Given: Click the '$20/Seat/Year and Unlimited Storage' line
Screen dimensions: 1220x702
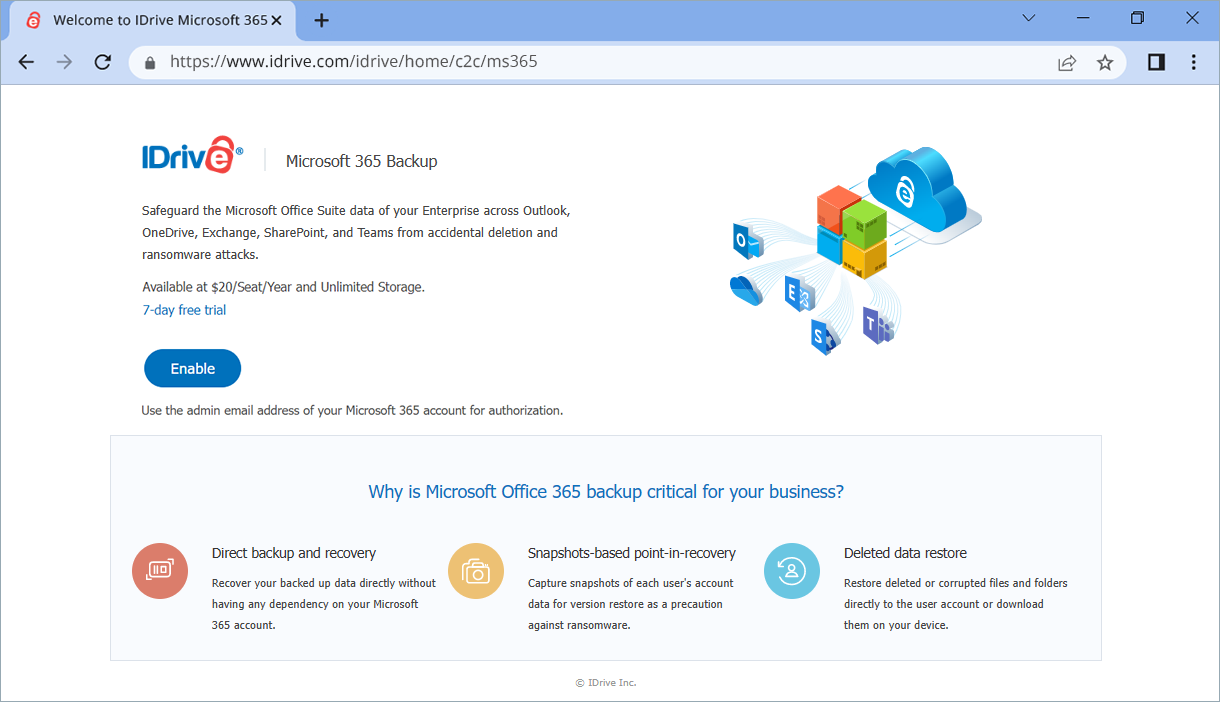Looking at the screenshot, I should coord(283,287).
